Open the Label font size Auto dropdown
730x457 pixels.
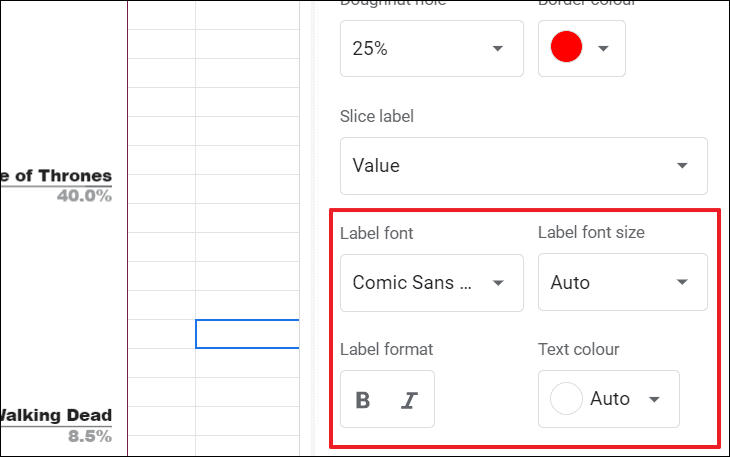click(622, 282)
